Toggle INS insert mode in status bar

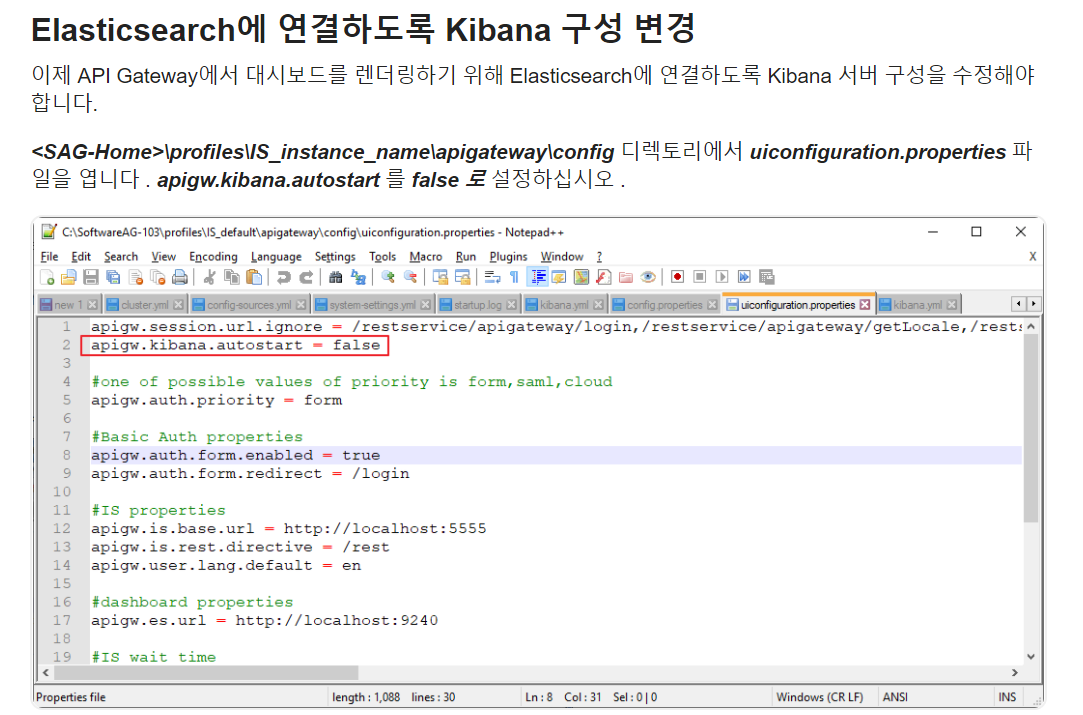1005,697
